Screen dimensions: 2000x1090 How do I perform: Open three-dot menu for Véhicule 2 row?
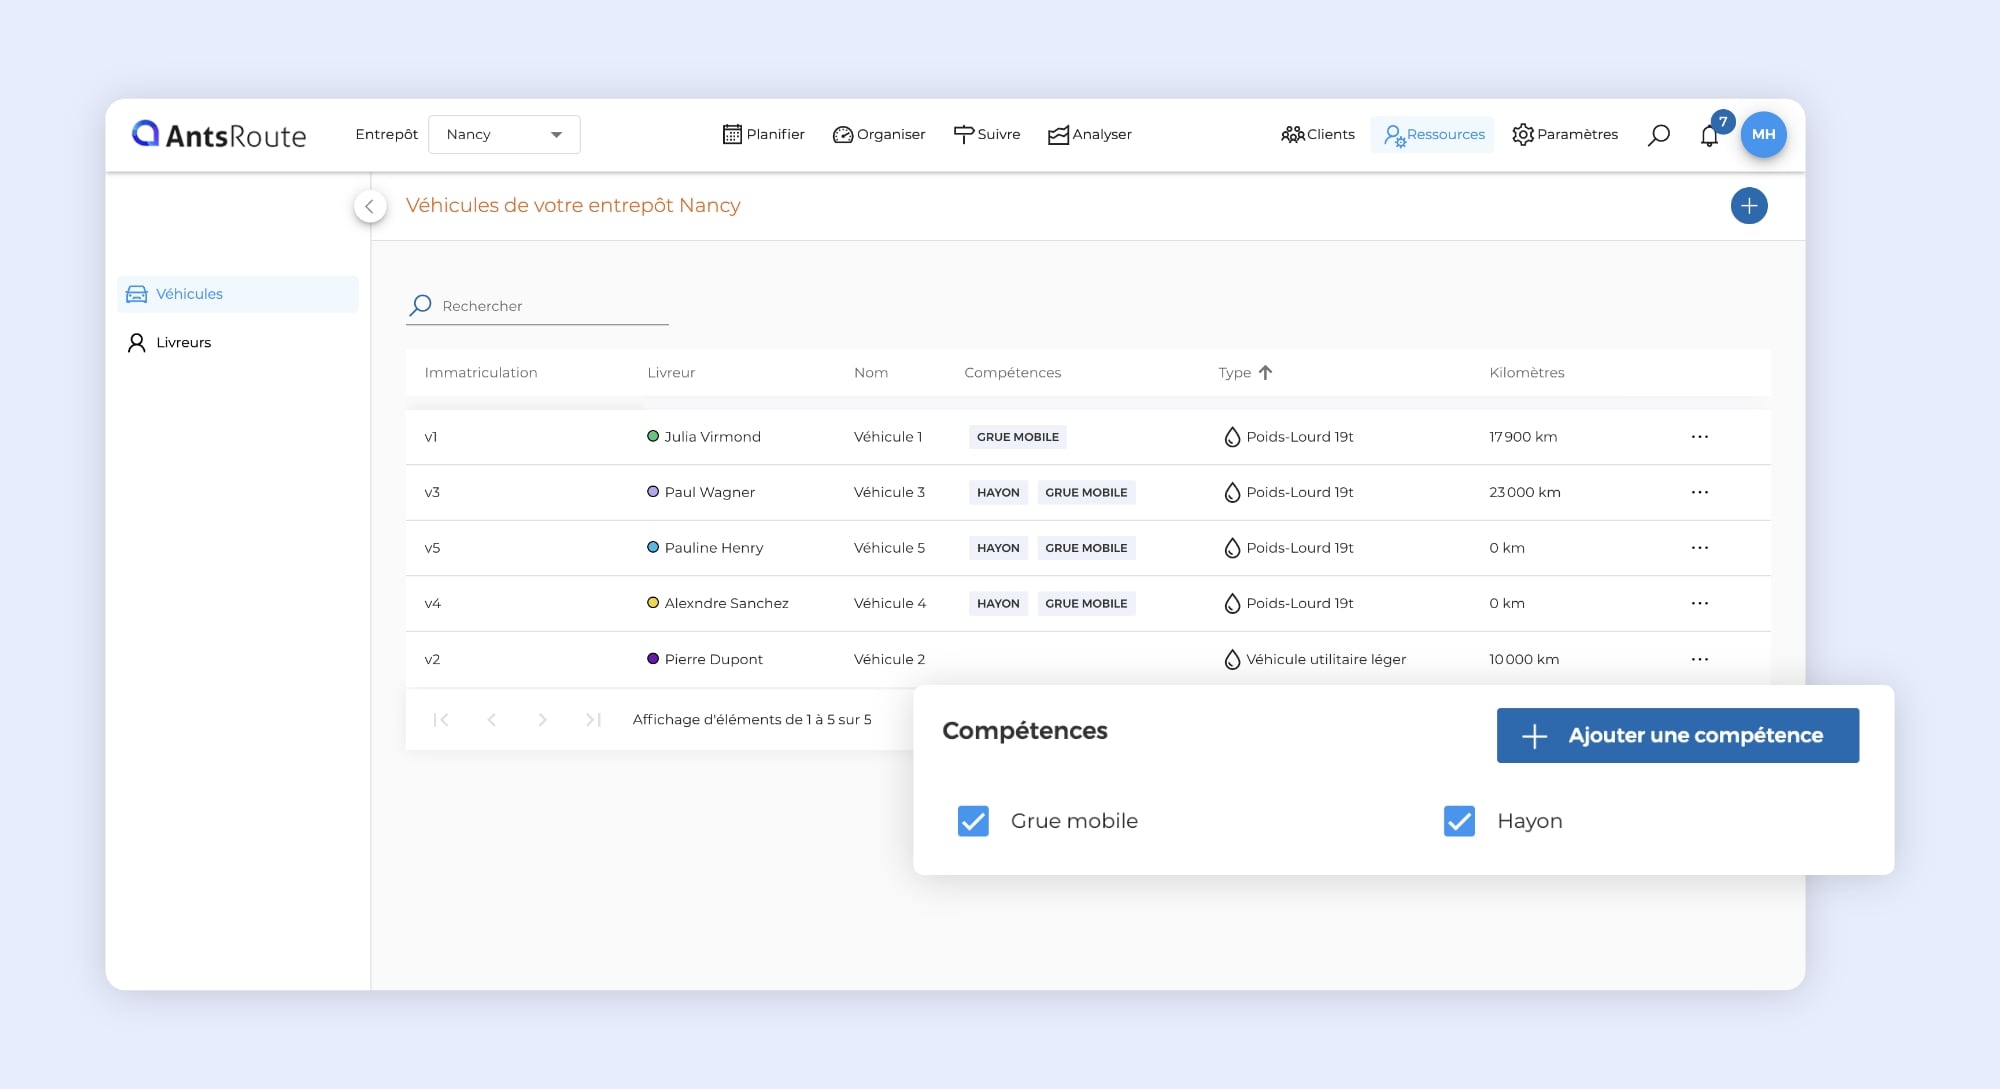click(1699, 659)
